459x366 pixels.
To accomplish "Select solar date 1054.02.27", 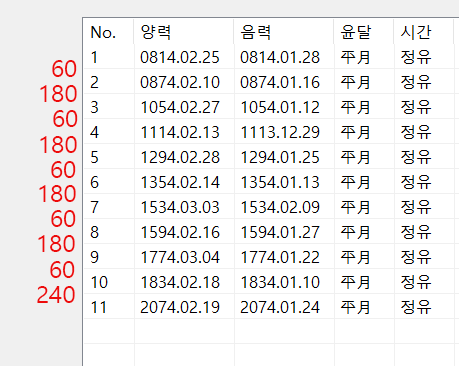I will [x=180, y=107].
